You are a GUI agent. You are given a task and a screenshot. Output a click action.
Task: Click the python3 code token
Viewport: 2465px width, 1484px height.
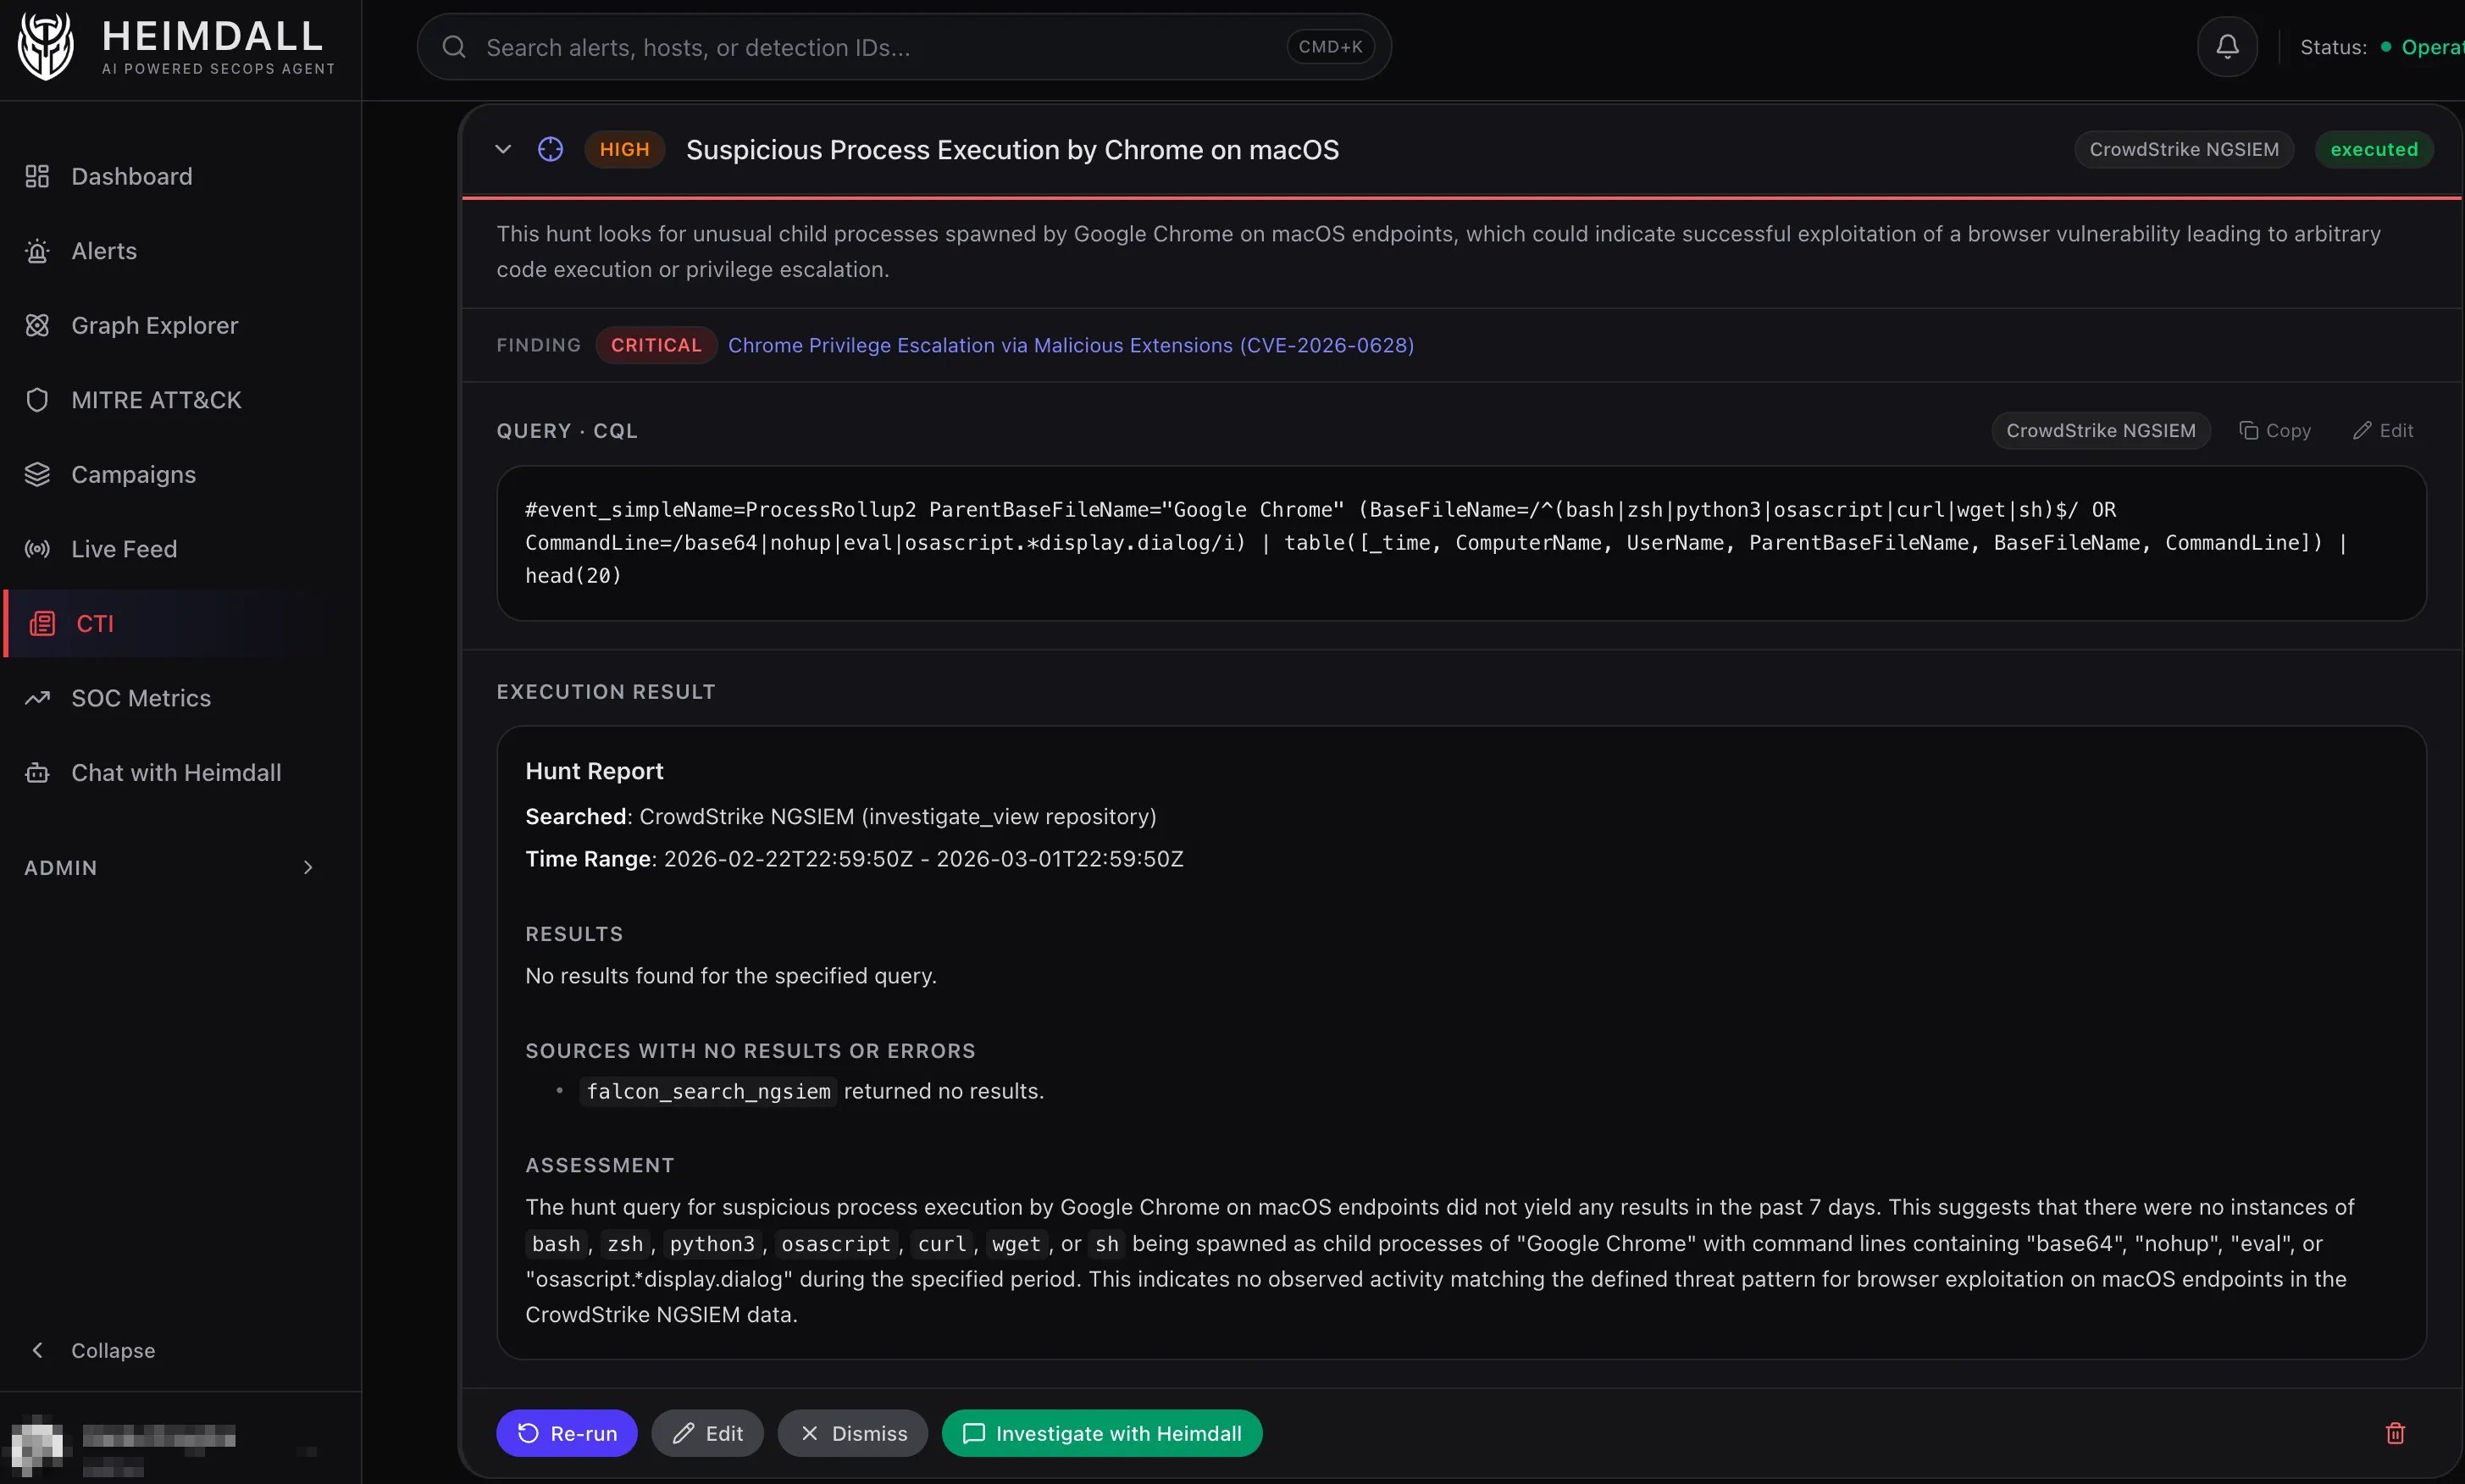click(x=712, y=1244)
